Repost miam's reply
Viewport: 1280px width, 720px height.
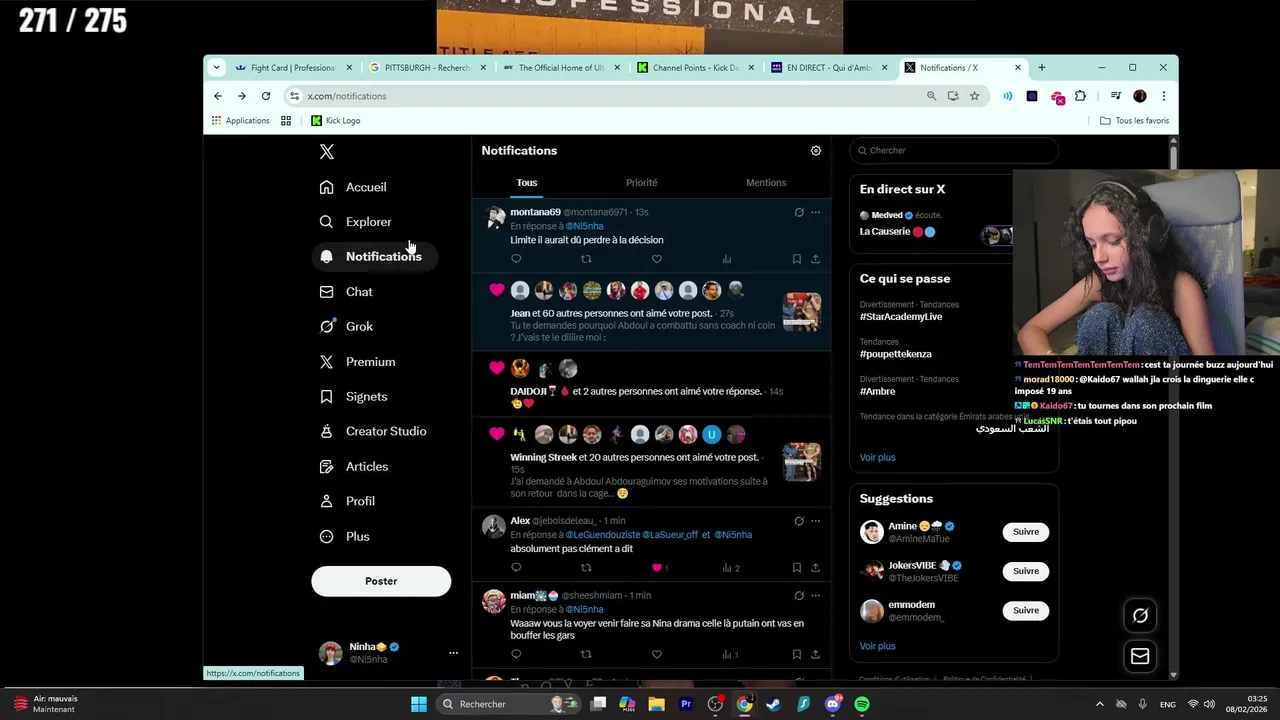tap(586, 654)
